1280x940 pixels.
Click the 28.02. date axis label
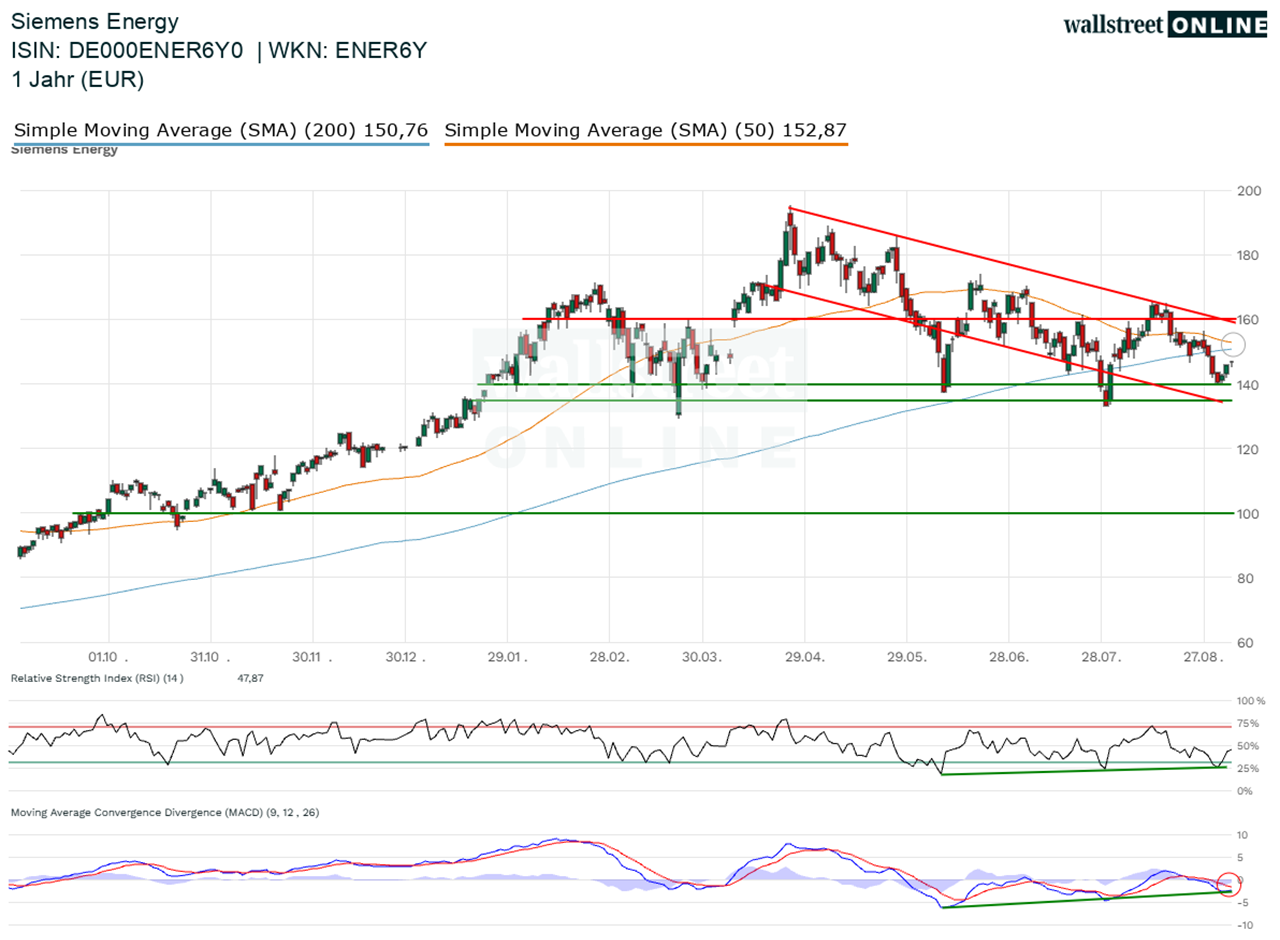610,657
